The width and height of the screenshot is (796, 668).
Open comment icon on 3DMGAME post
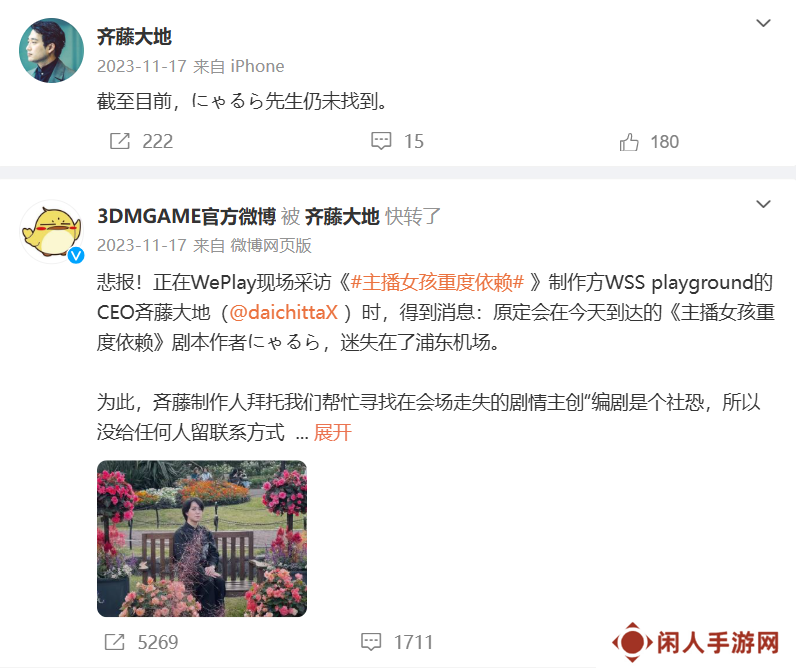pyautogui.click(x=371, y=642)
